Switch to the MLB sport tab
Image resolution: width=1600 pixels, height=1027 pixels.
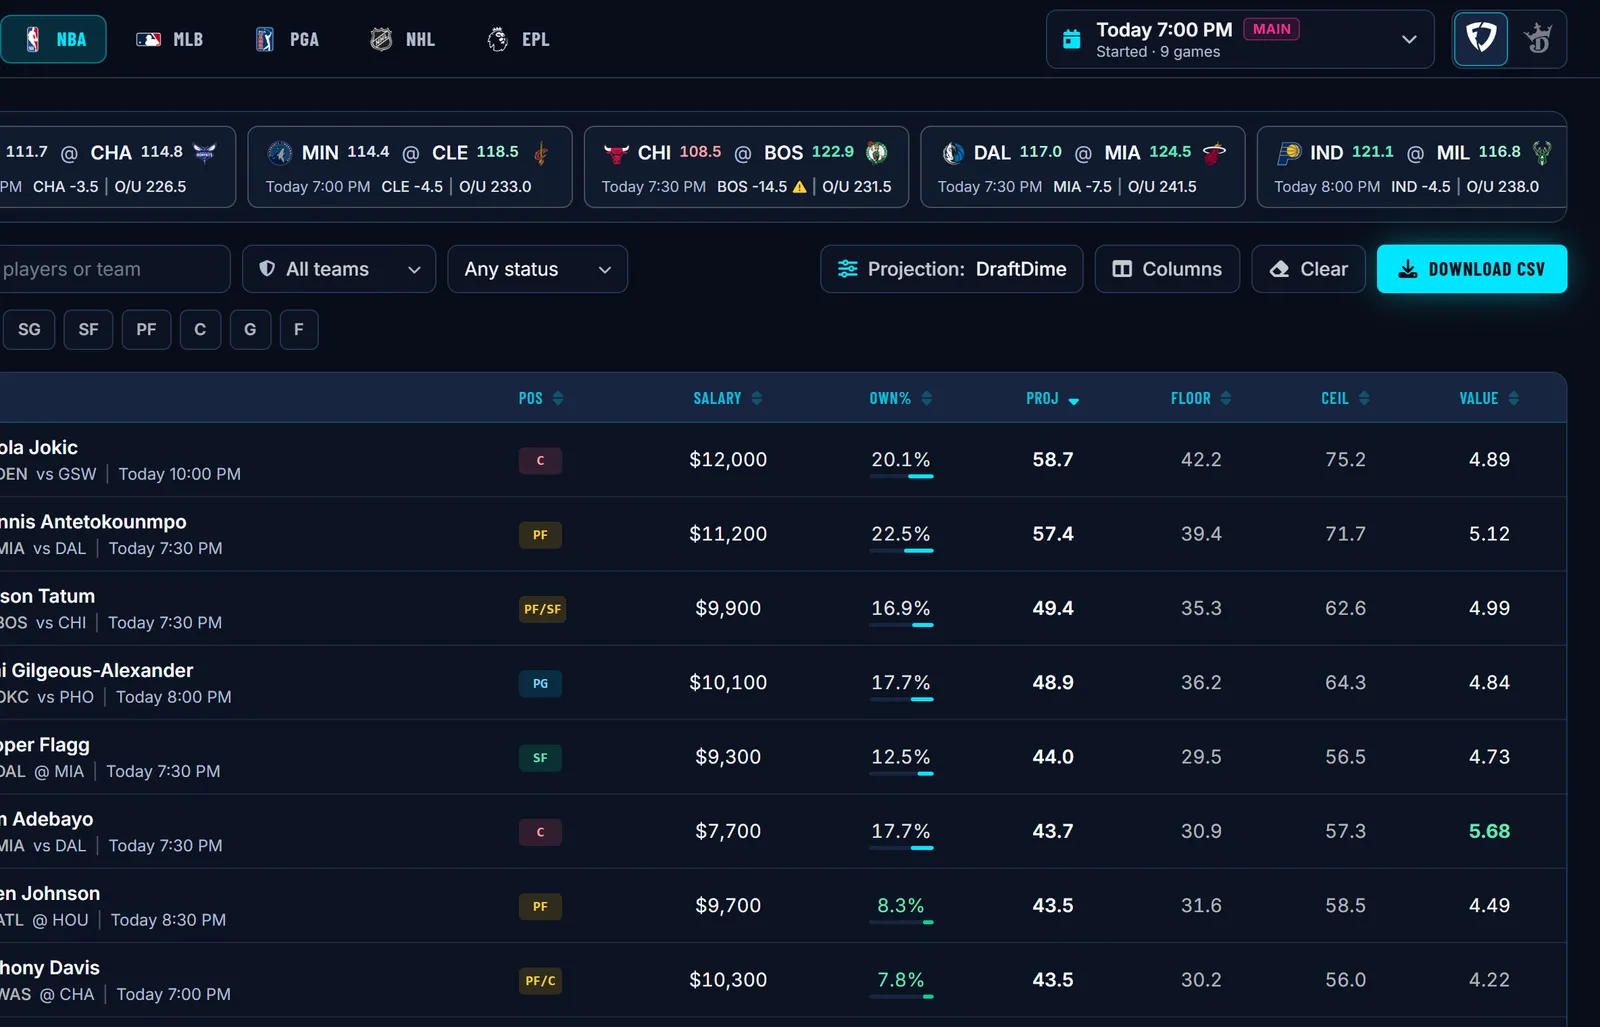(x=170, y=40)
